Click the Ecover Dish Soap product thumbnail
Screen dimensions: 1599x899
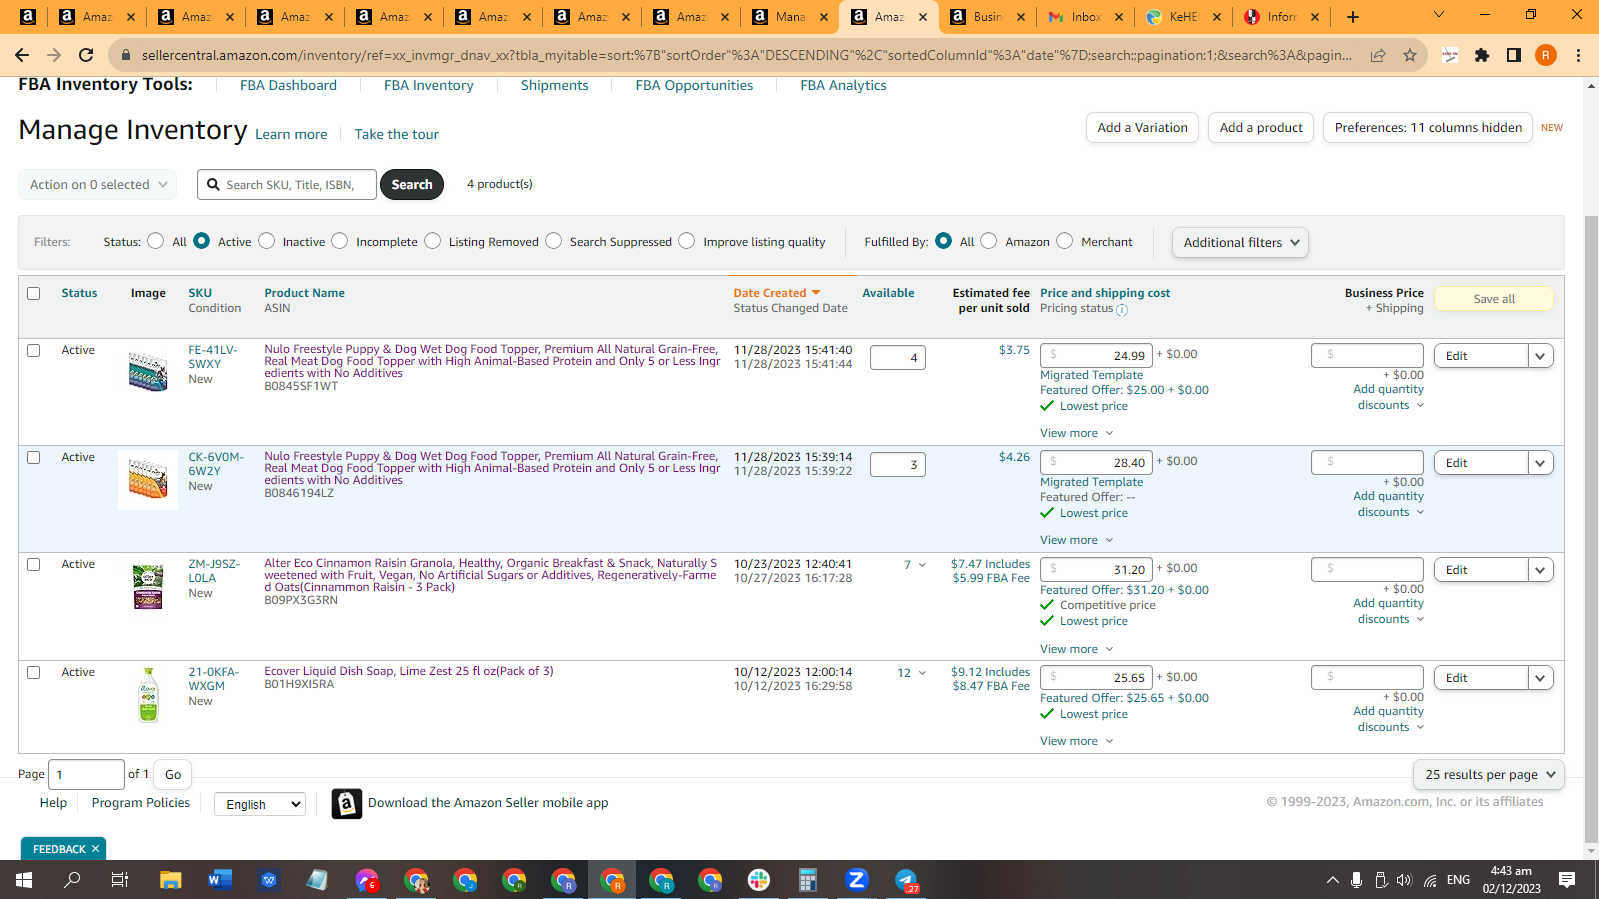point(148,694)
